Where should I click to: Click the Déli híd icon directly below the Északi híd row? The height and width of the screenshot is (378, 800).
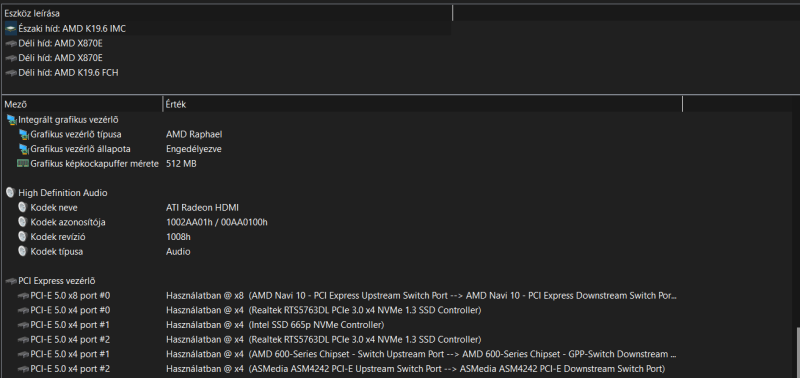coord(11,44)
